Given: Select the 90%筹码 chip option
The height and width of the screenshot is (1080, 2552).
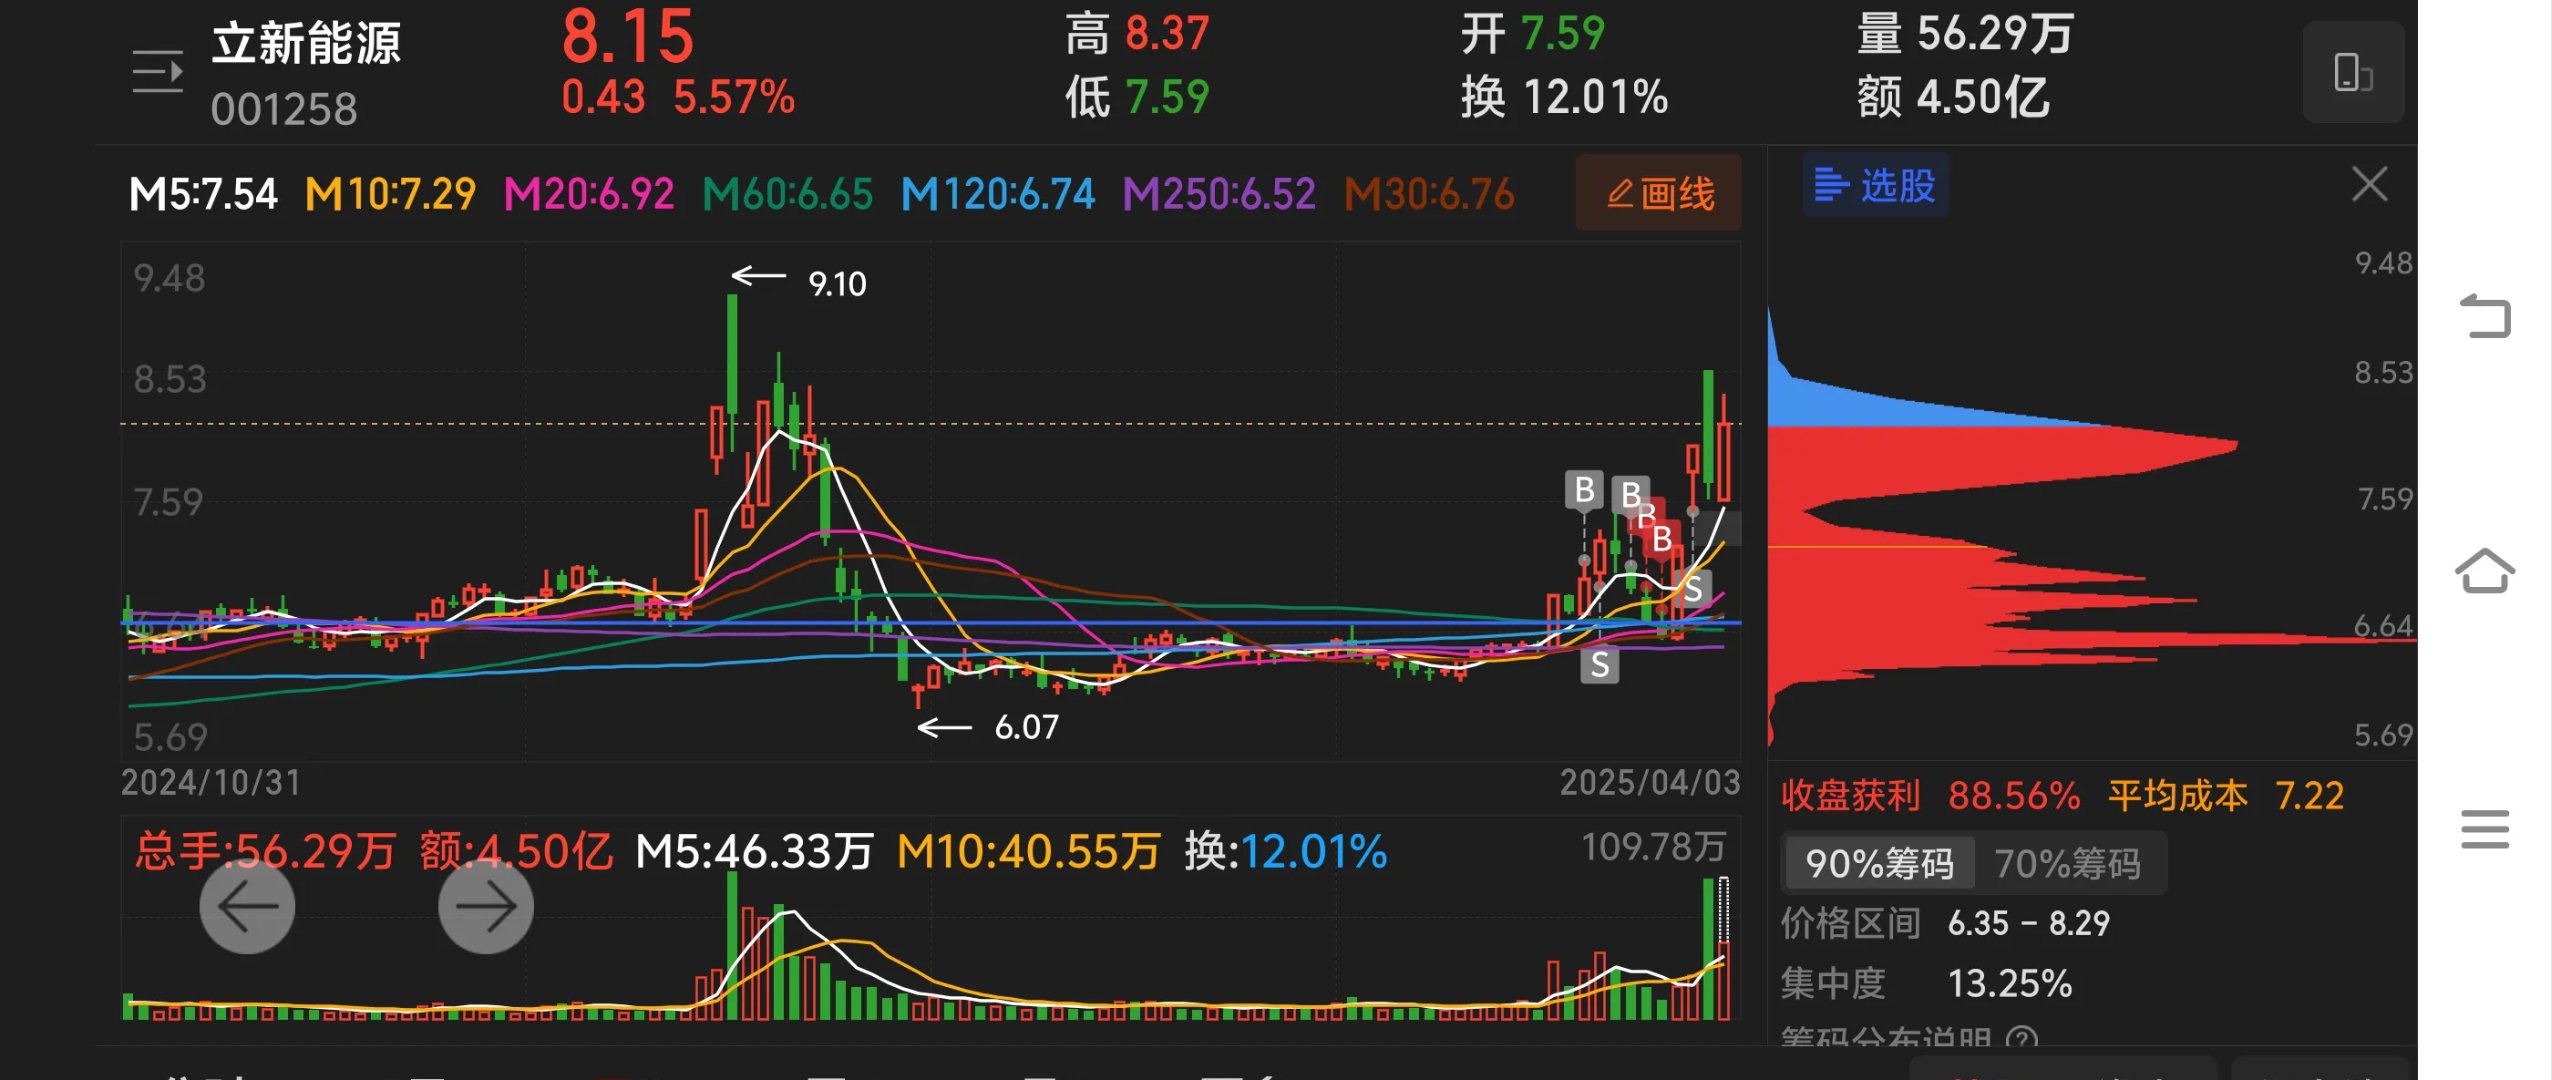Looking at the screenshot, I should tap(1878, 863).
